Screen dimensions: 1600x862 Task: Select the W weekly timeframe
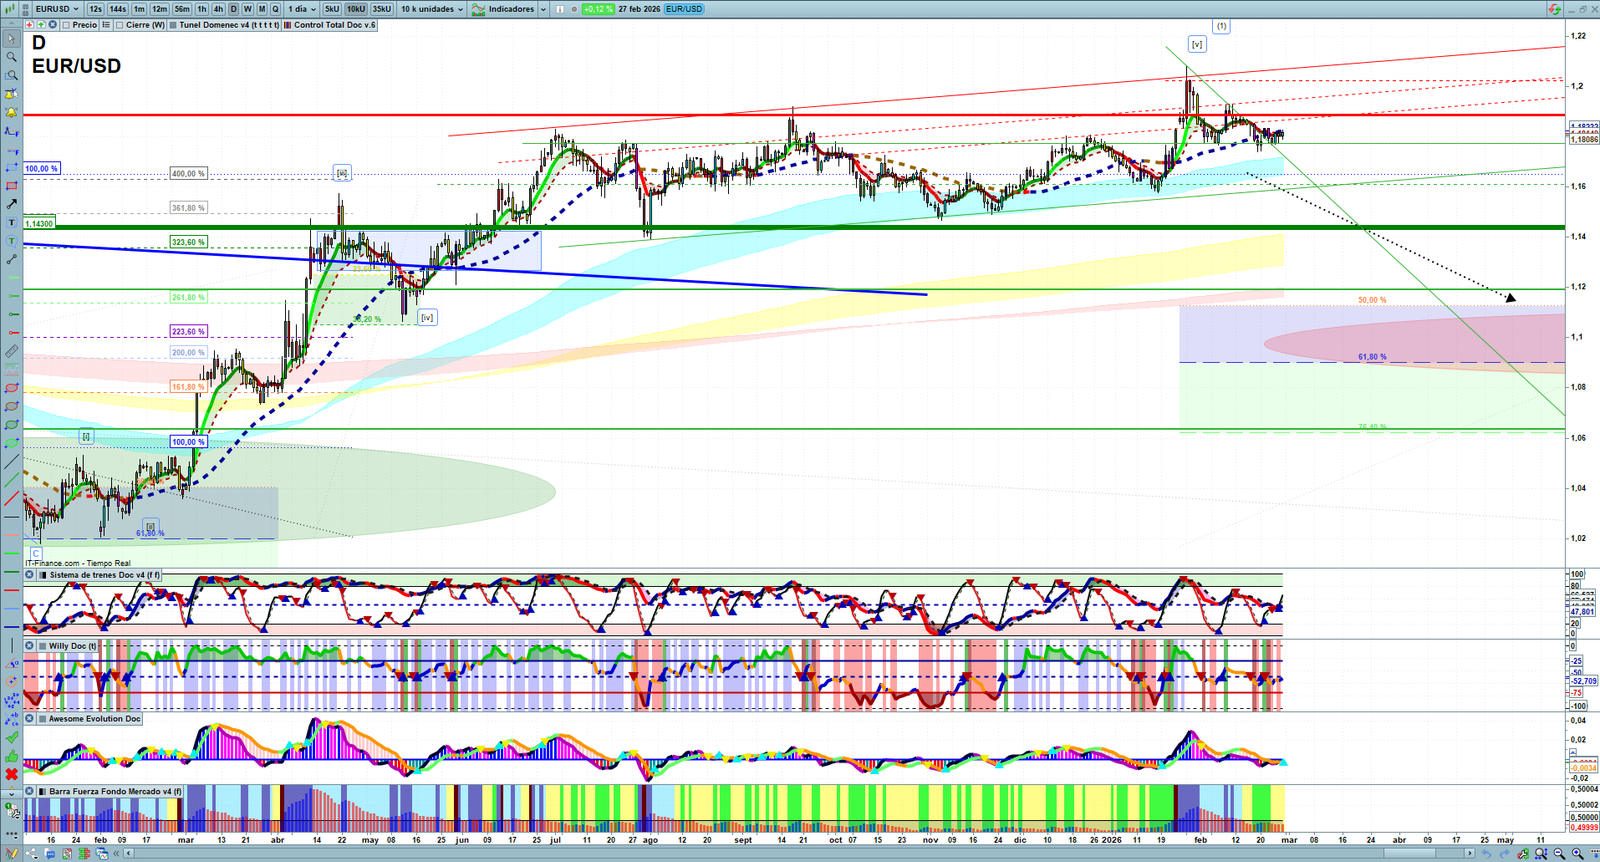coord(248,9)
